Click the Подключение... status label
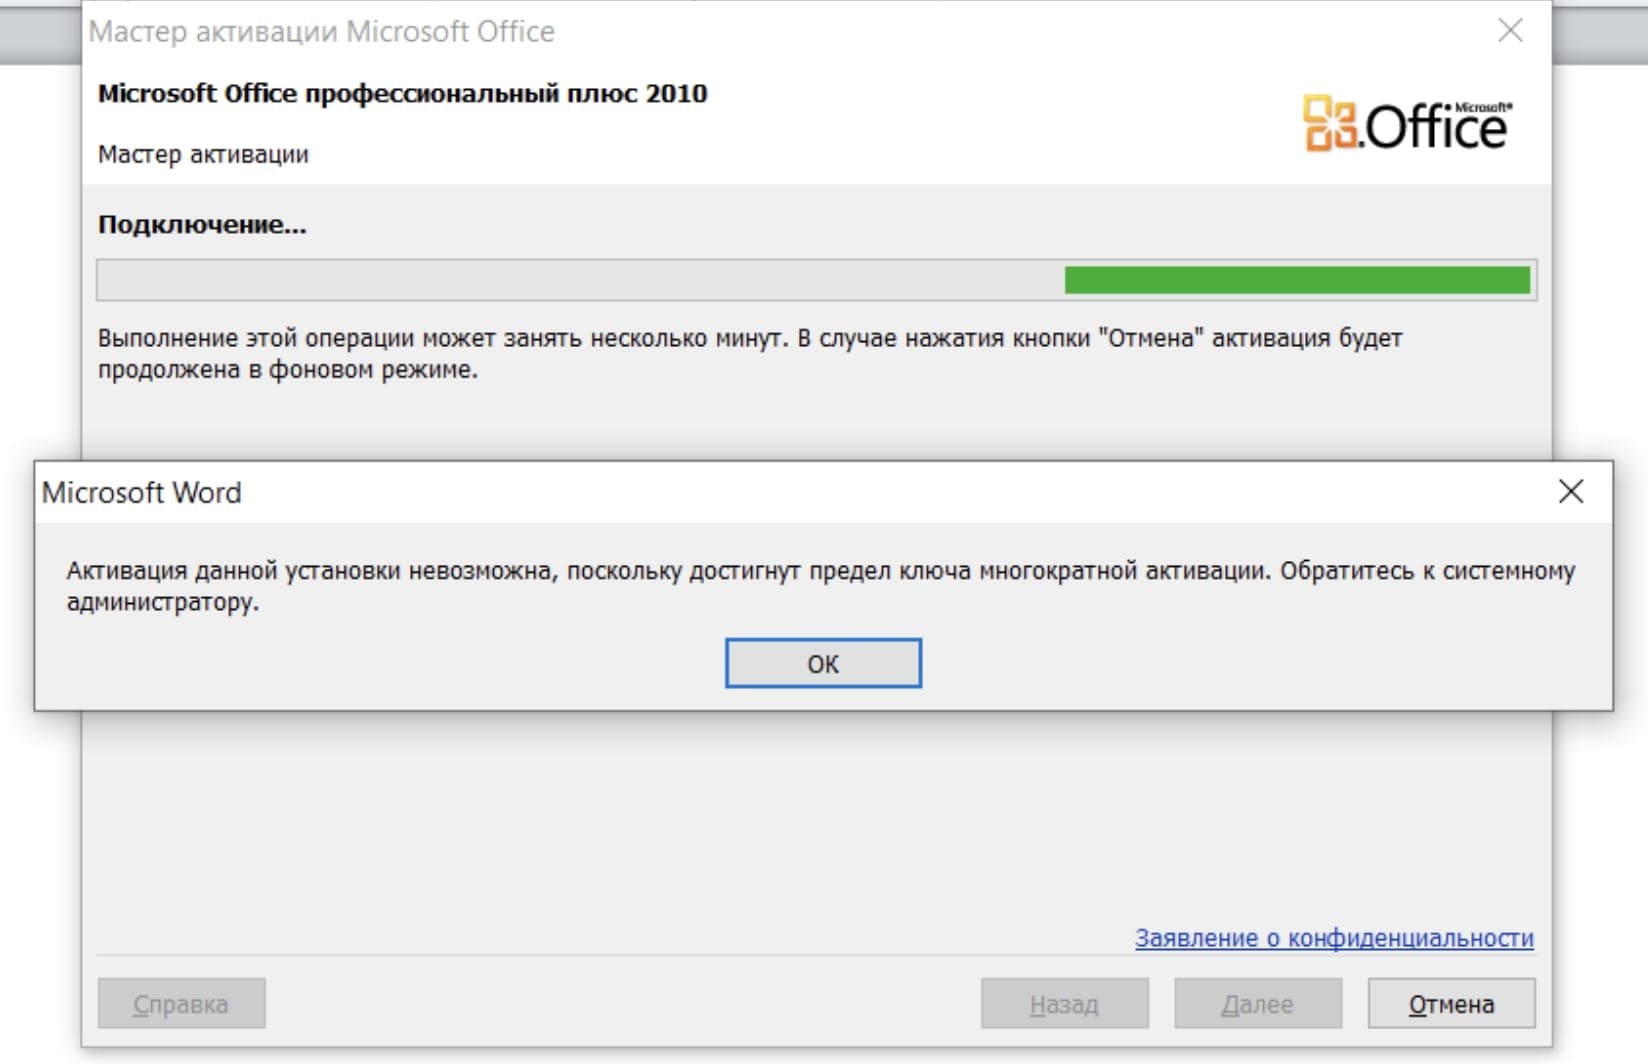 point(202,224)
